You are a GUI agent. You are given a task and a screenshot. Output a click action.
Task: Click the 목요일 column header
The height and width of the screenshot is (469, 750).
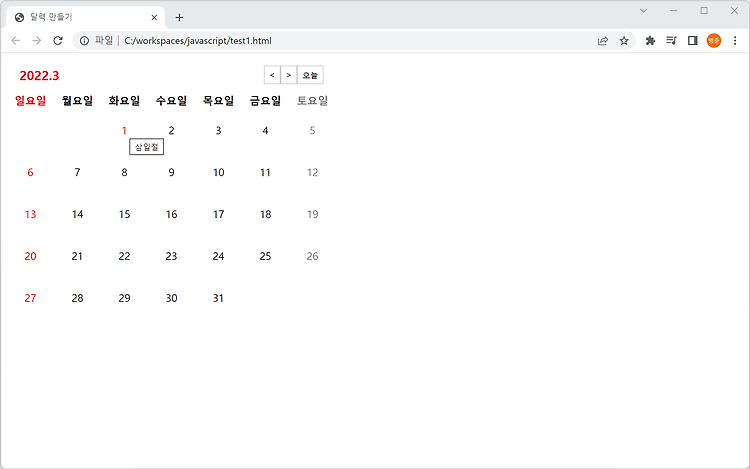coord(218,101)
